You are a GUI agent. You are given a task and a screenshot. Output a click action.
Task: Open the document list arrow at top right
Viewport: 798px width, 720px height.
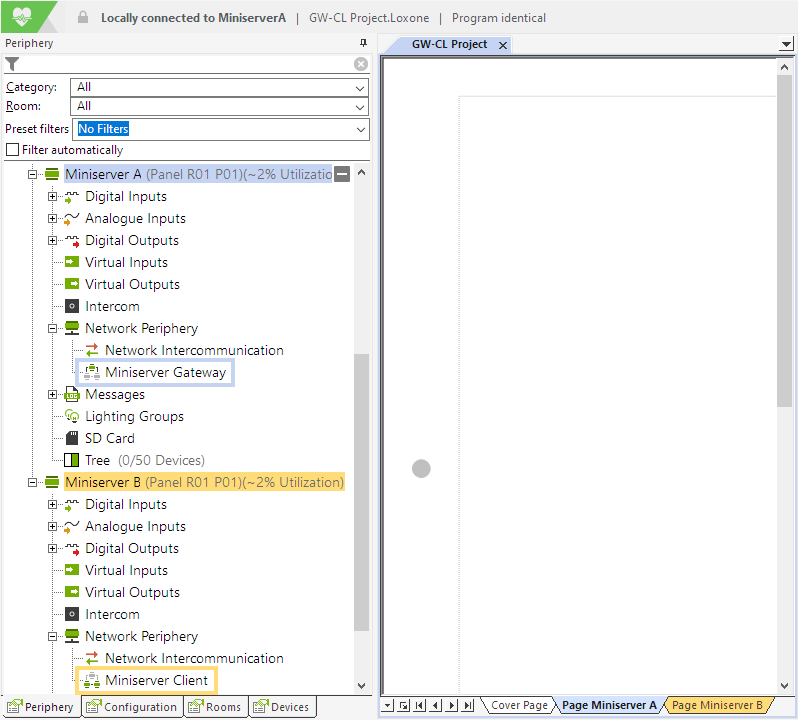(x=786, y=44)
